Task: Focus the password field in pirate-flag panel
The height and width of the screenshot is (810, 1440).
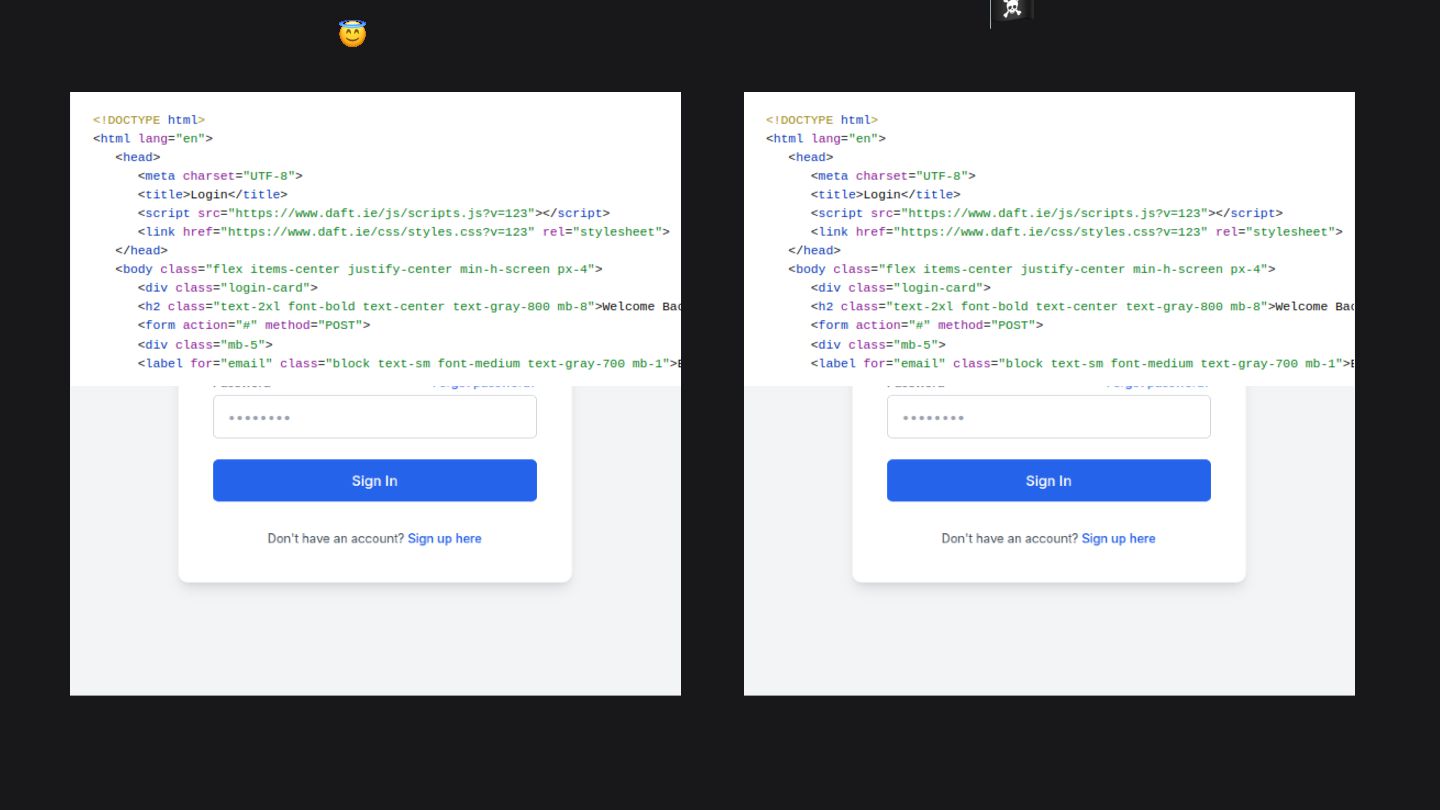Action: [x=1049, y=417]
